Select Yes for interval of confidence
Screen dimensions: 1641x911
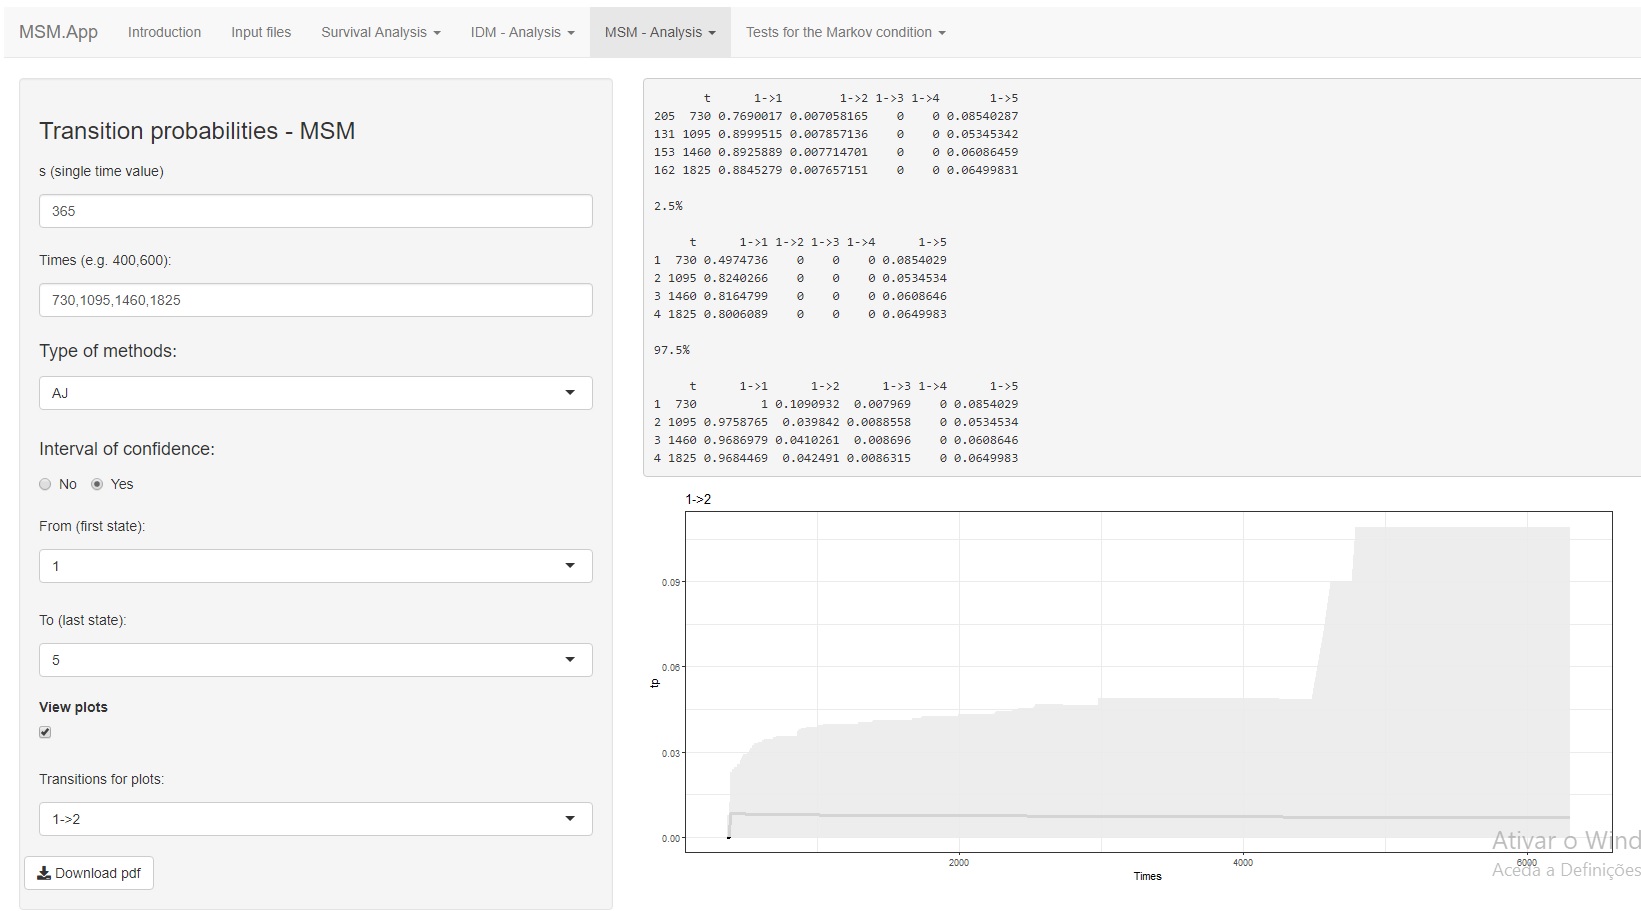click(x=97, y=484)
